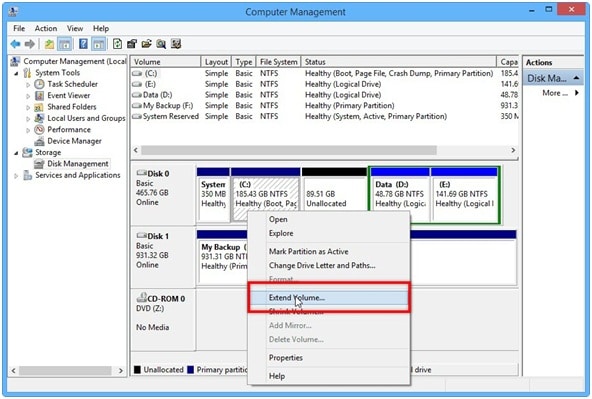The height and width of the screenshot is (399, 592).
Task: Sort by the Layout column header
Action: [x=216, y=62]
